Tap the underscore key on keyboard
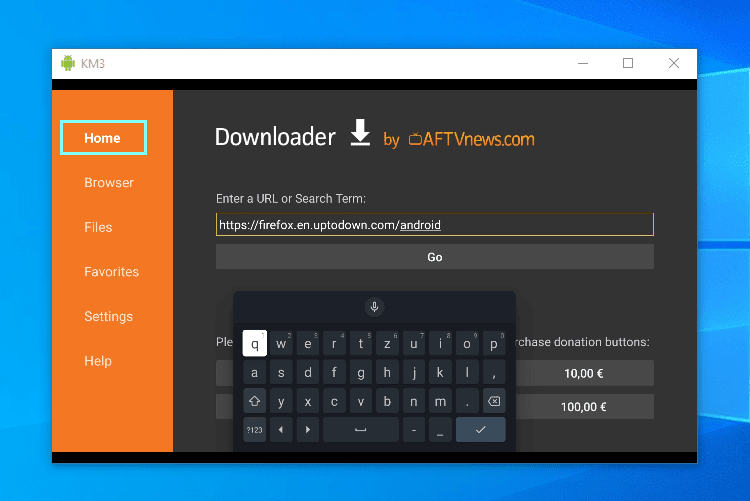The image size is (750, 501). 441,430
